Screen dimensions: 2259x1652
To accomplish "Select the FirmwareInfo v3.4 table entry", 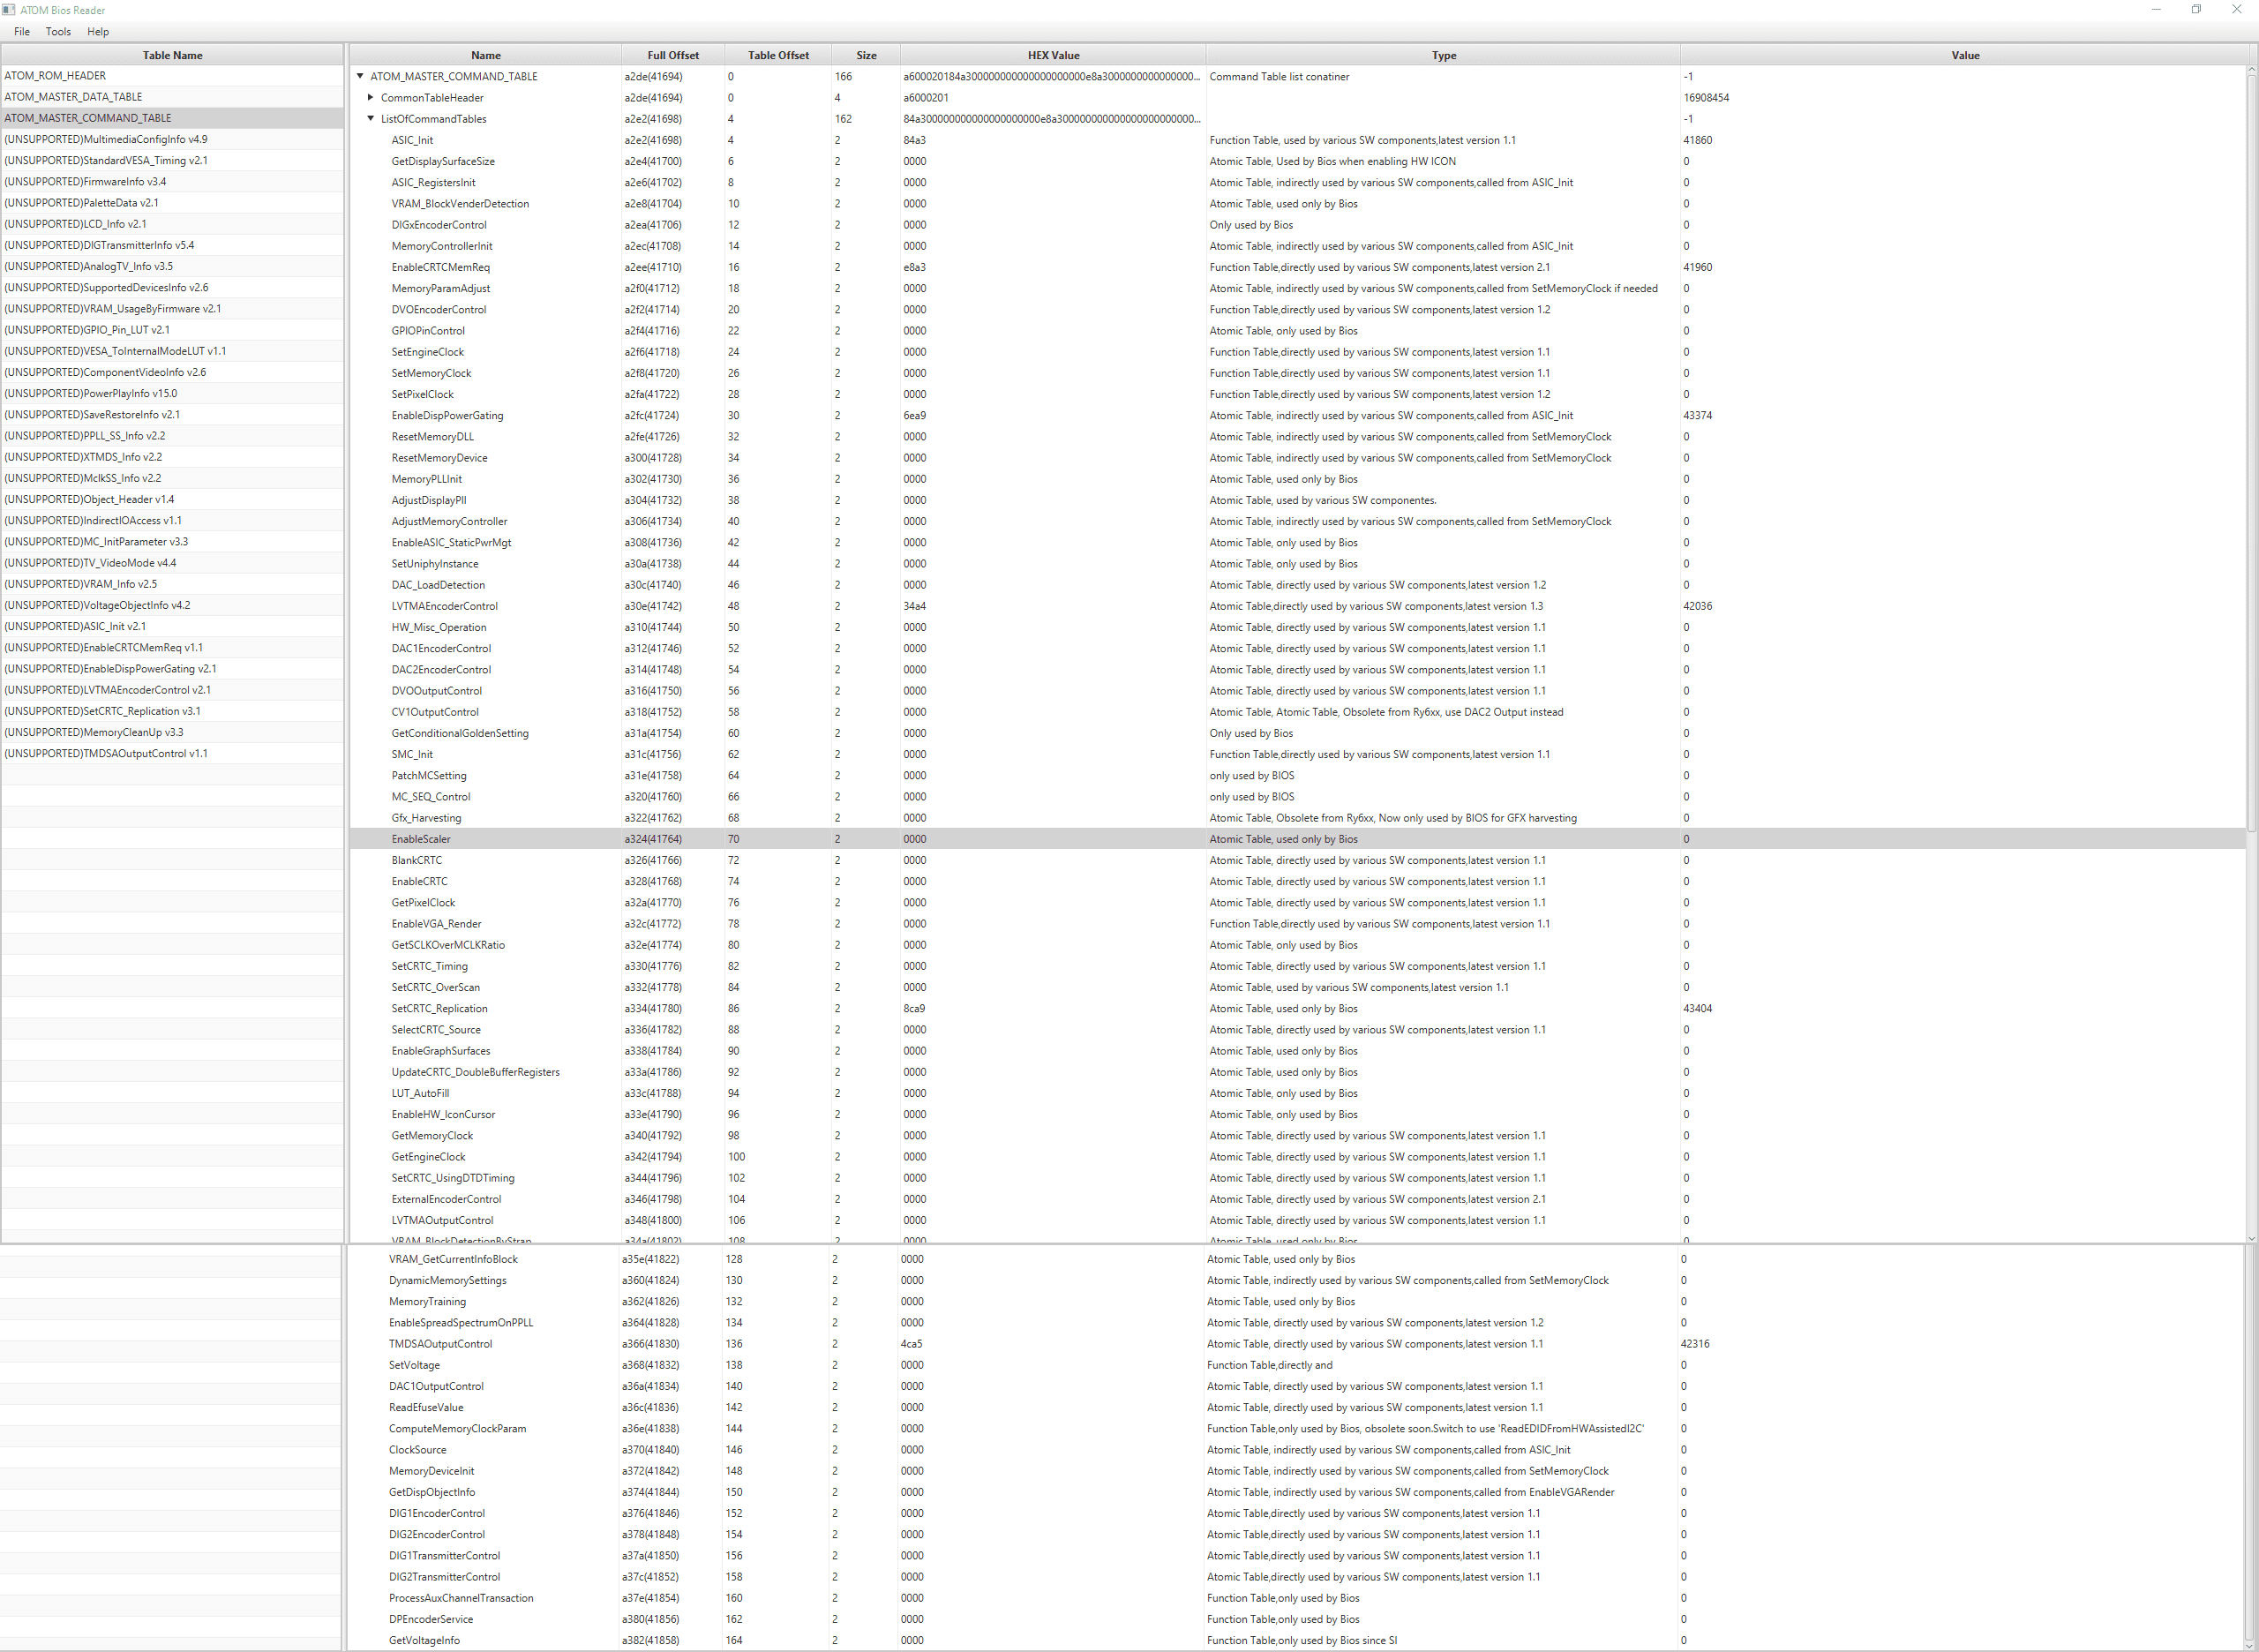I will [x=172, y=182].
